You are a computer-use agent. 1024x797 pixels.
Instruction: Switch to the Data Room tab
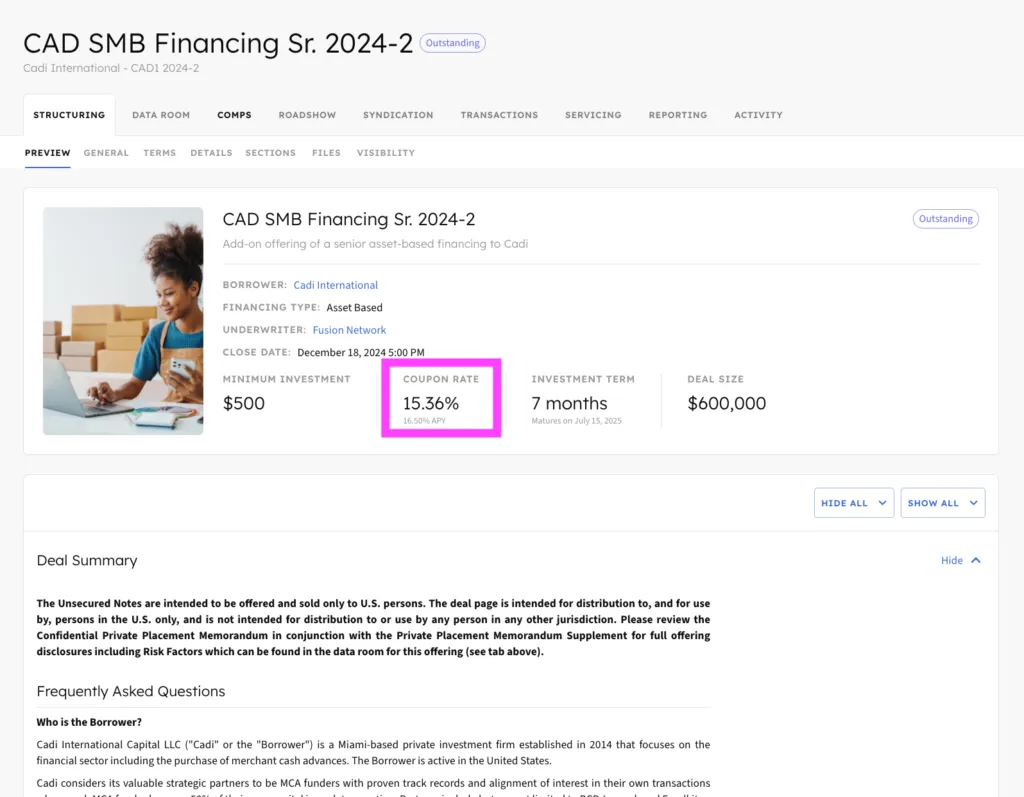[x=161, y=115]
